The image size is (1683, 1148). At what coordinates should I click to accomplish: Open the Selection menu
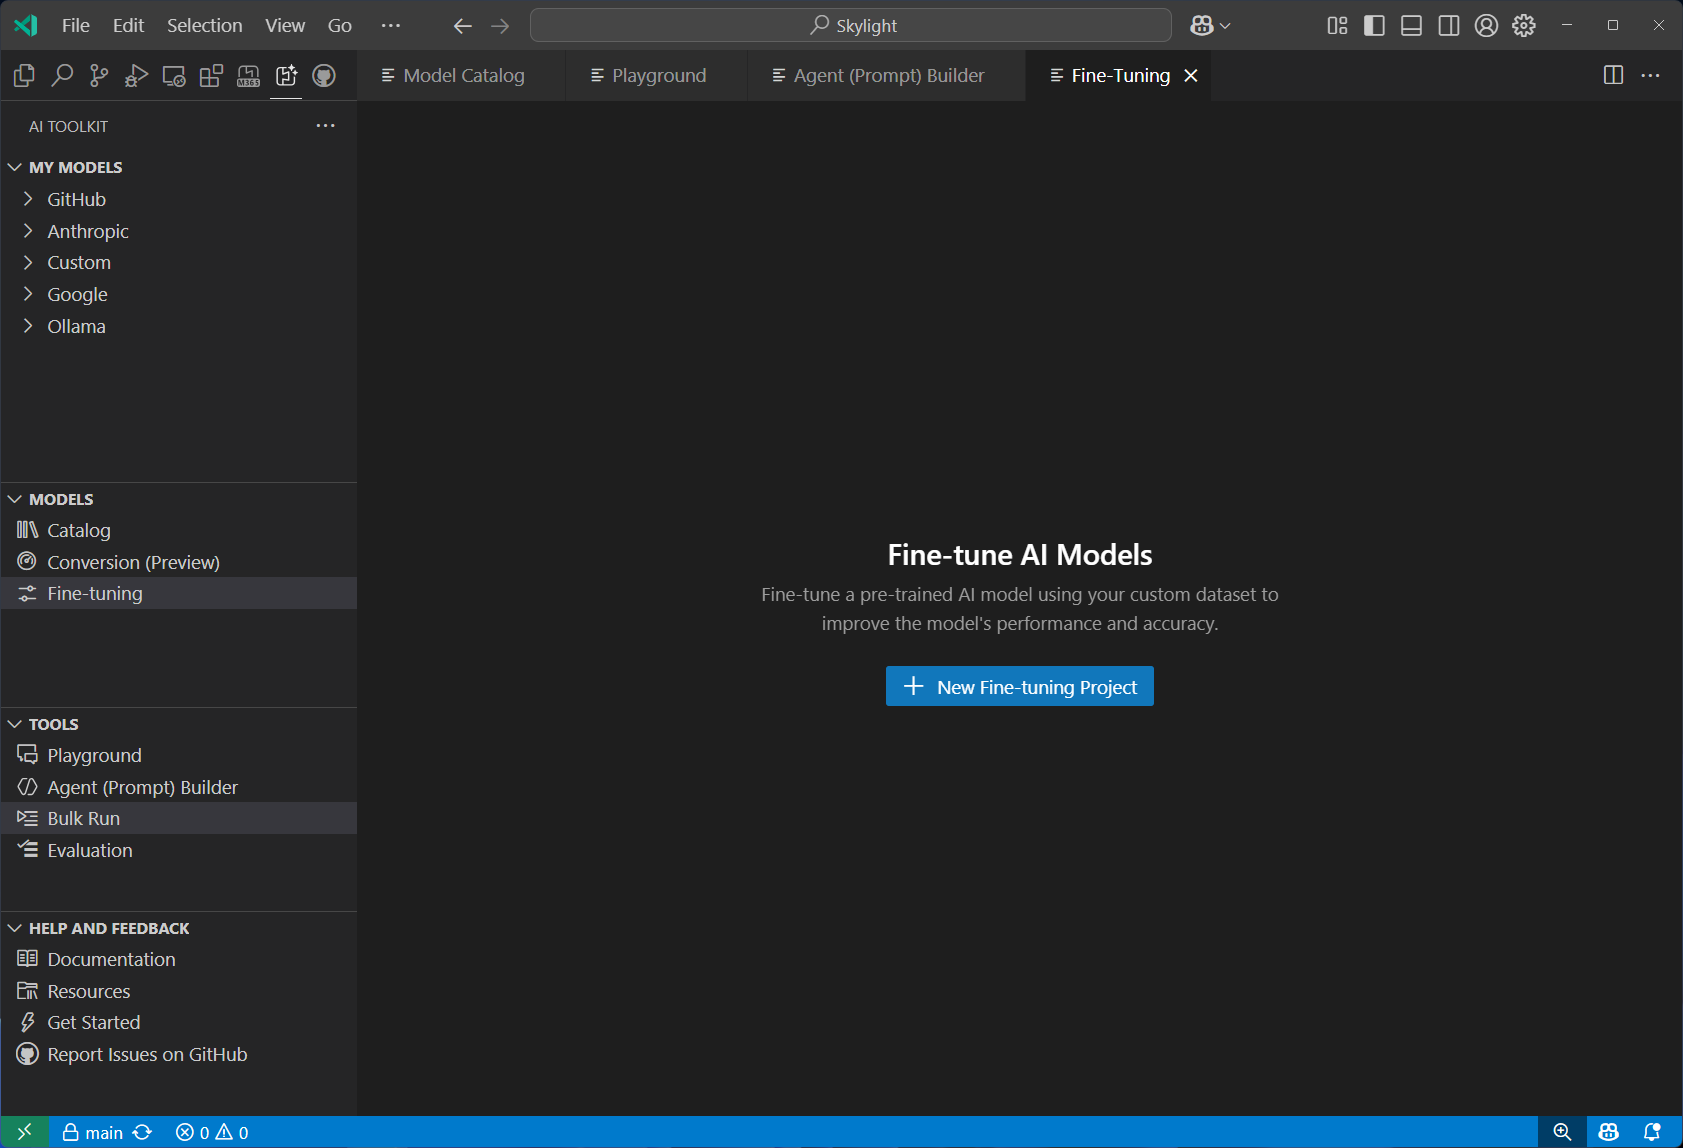point(204,26)
